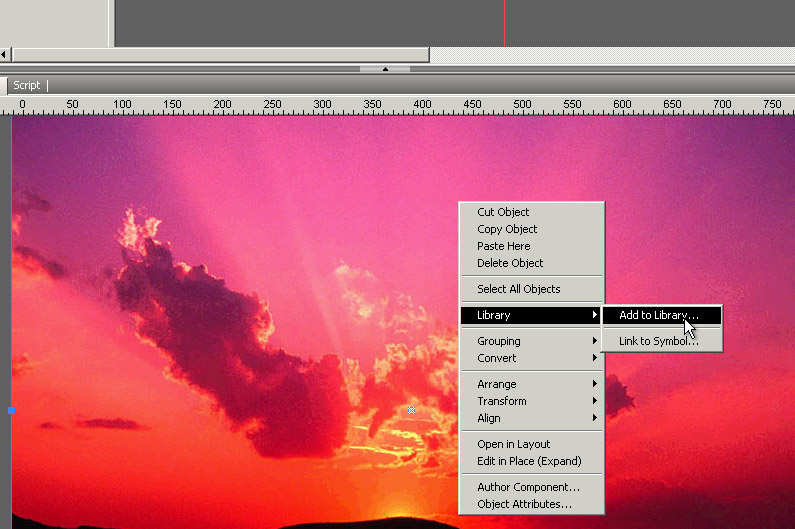Click the blue selection handle on left edge
795x529 pixels.
[x=11, y=410]
